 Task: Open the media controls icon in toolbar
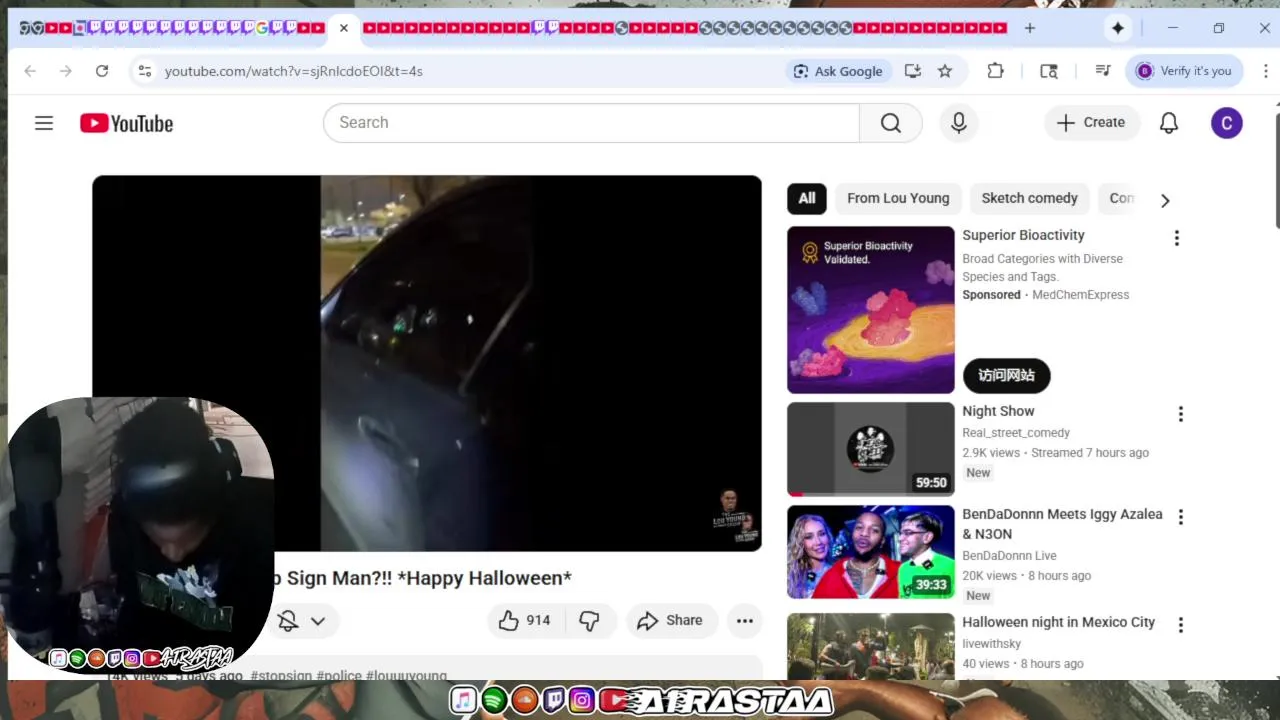point(1103,71)
